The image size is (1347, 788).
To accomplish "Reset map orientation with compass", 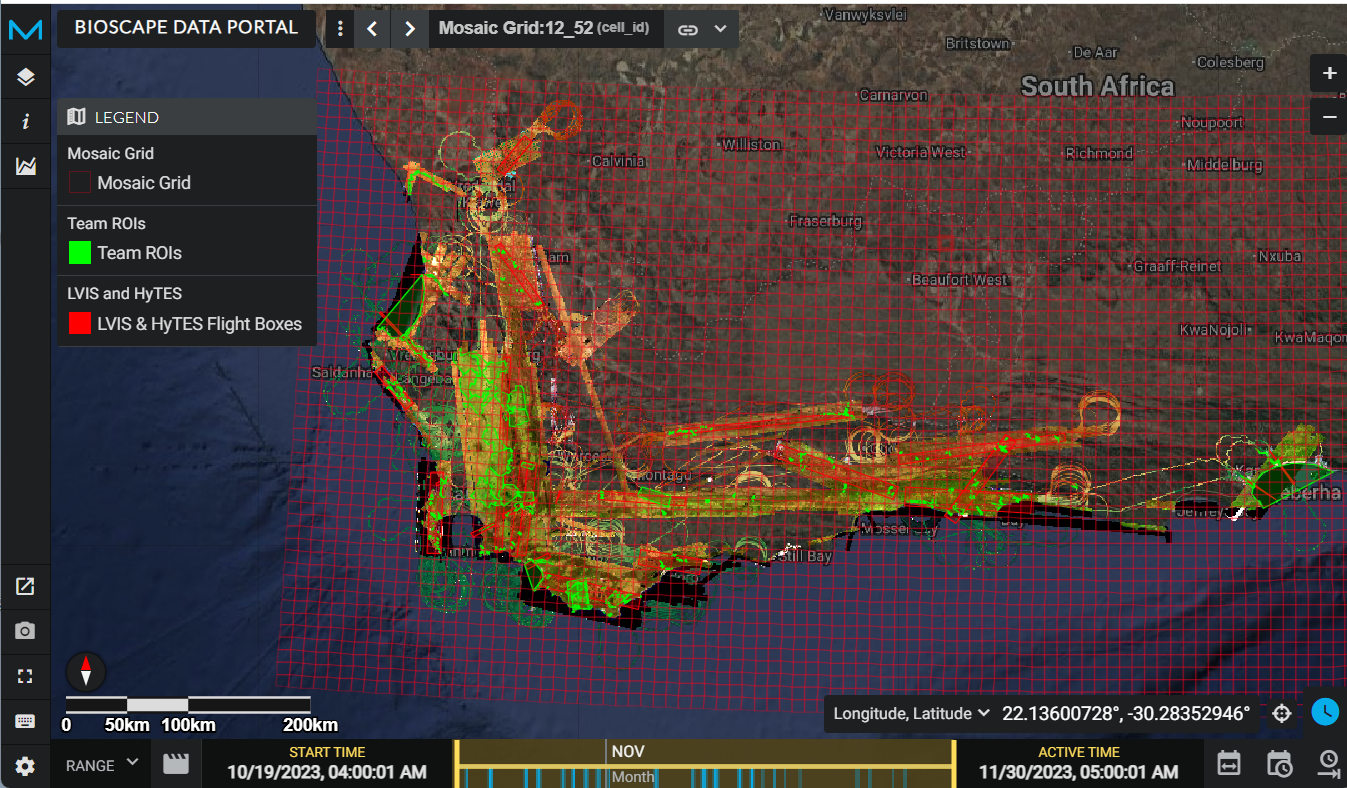I will 86,670.
